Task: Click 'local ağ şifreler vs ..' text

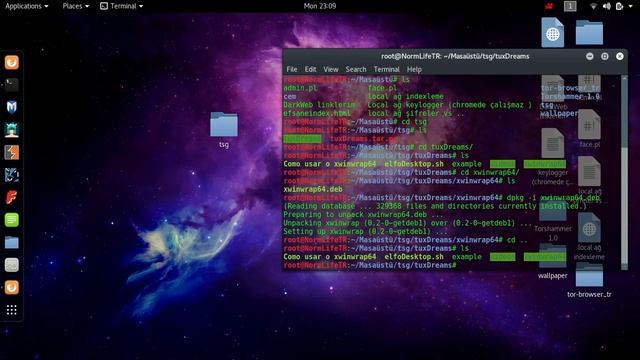Action: coord(416,113)
